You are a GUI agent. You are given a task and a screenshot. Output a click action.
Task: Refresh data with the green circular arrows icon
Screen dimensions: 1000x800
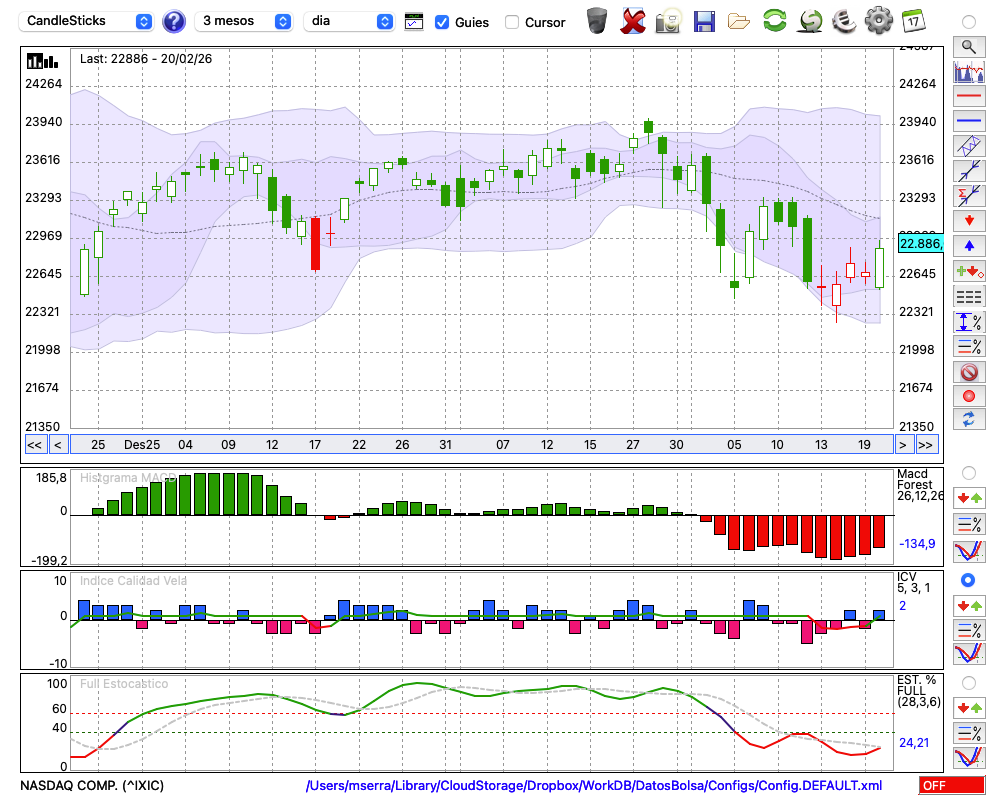774,21
